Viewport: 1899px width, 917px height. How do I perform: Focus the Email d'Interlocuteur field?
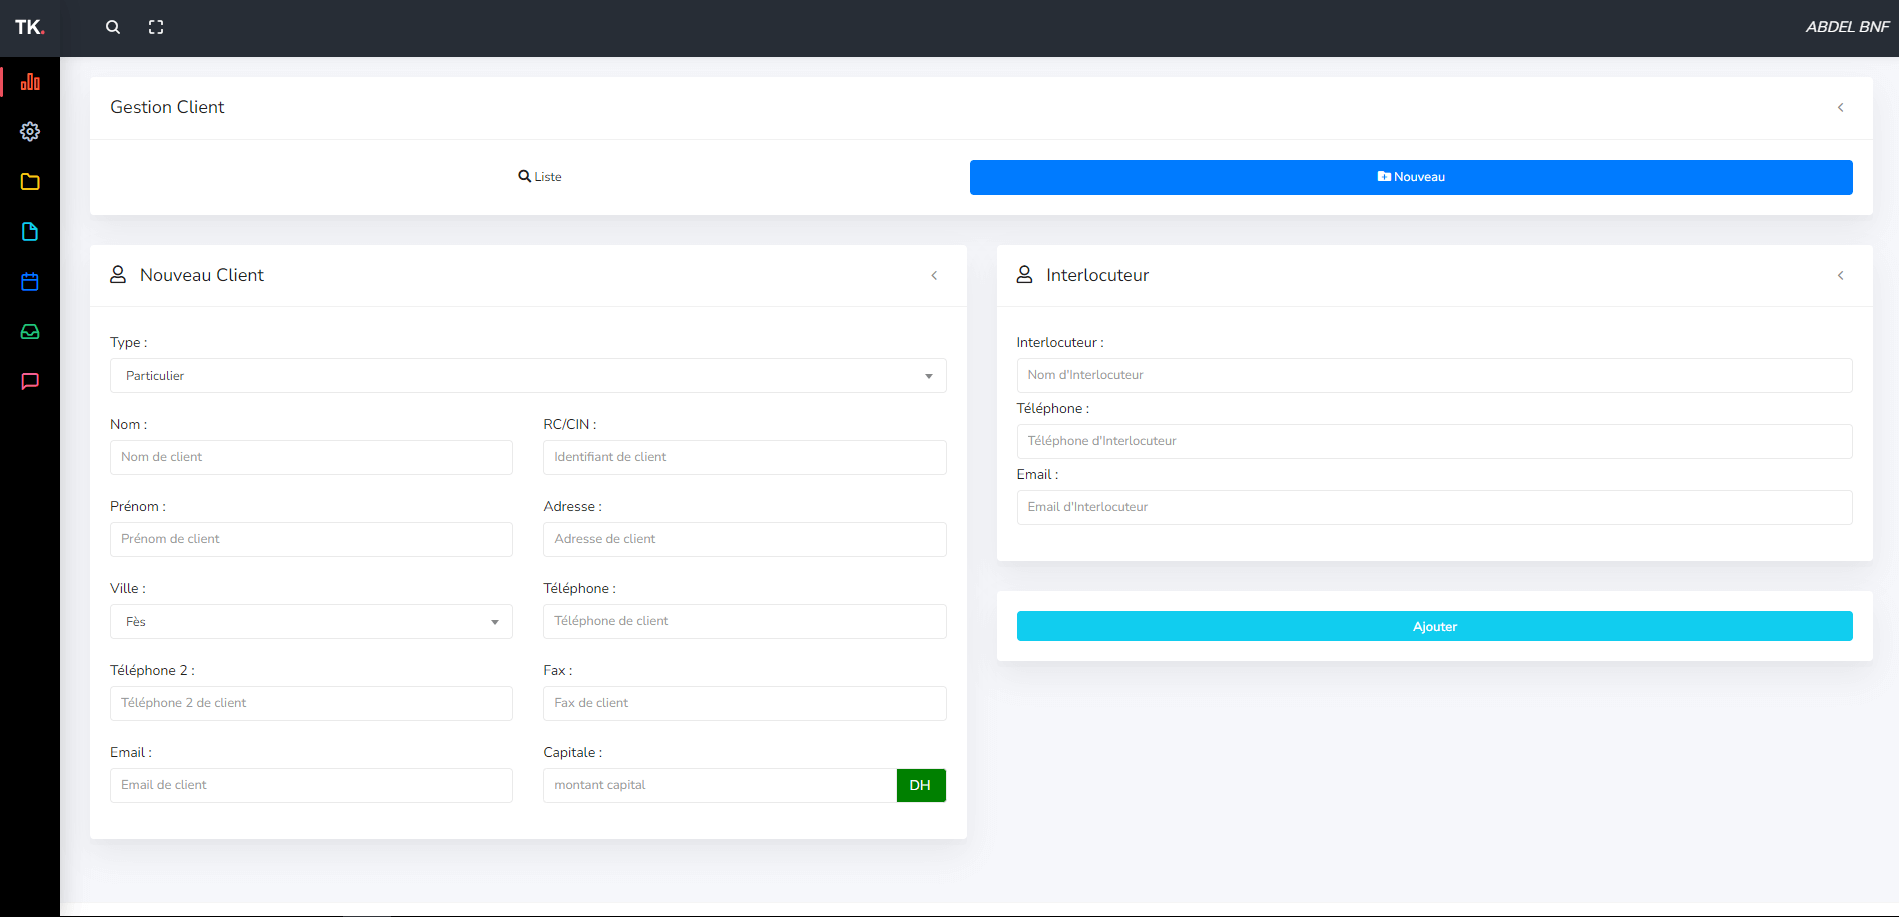click(1434, 507)
